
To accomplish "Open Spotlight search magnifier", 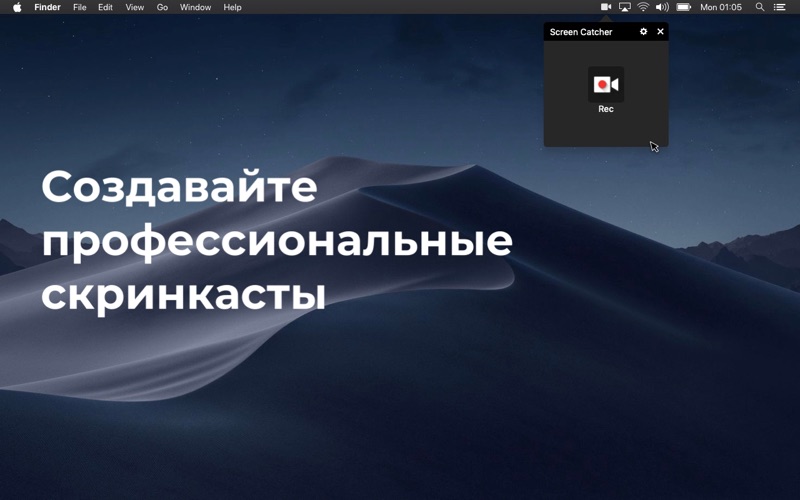I will [760, 7].
